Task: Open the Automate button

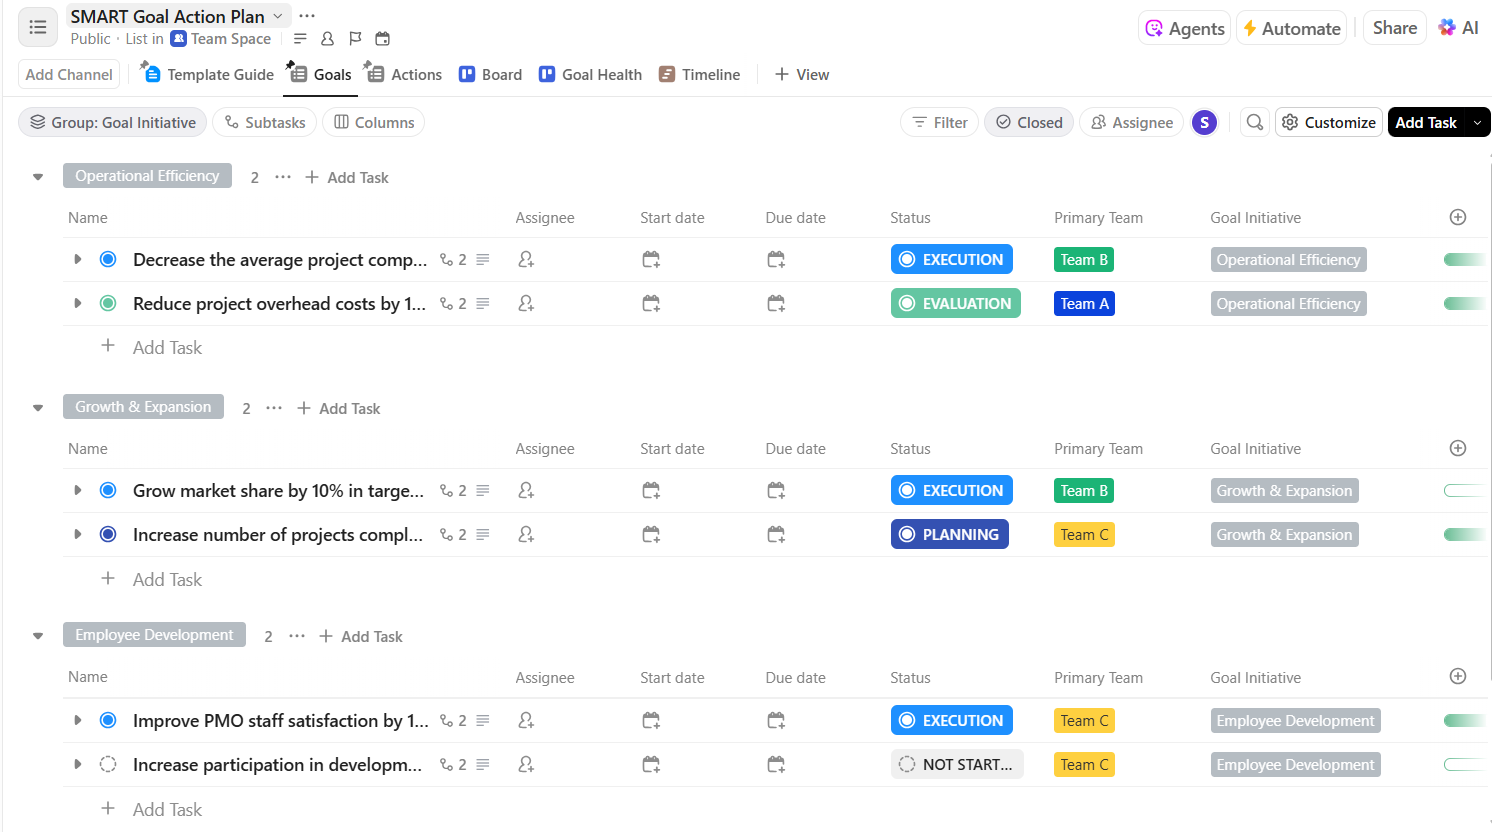Action: [1291, 28]
